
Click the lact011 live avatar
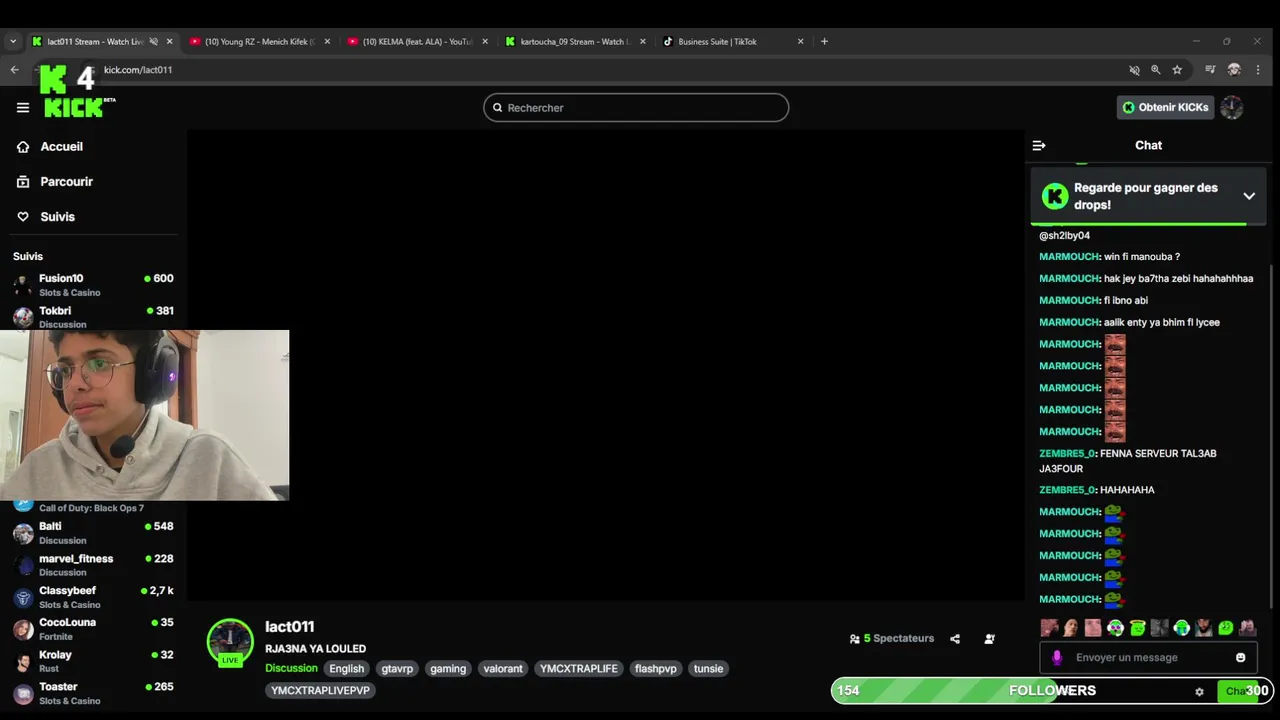point(230,643)
